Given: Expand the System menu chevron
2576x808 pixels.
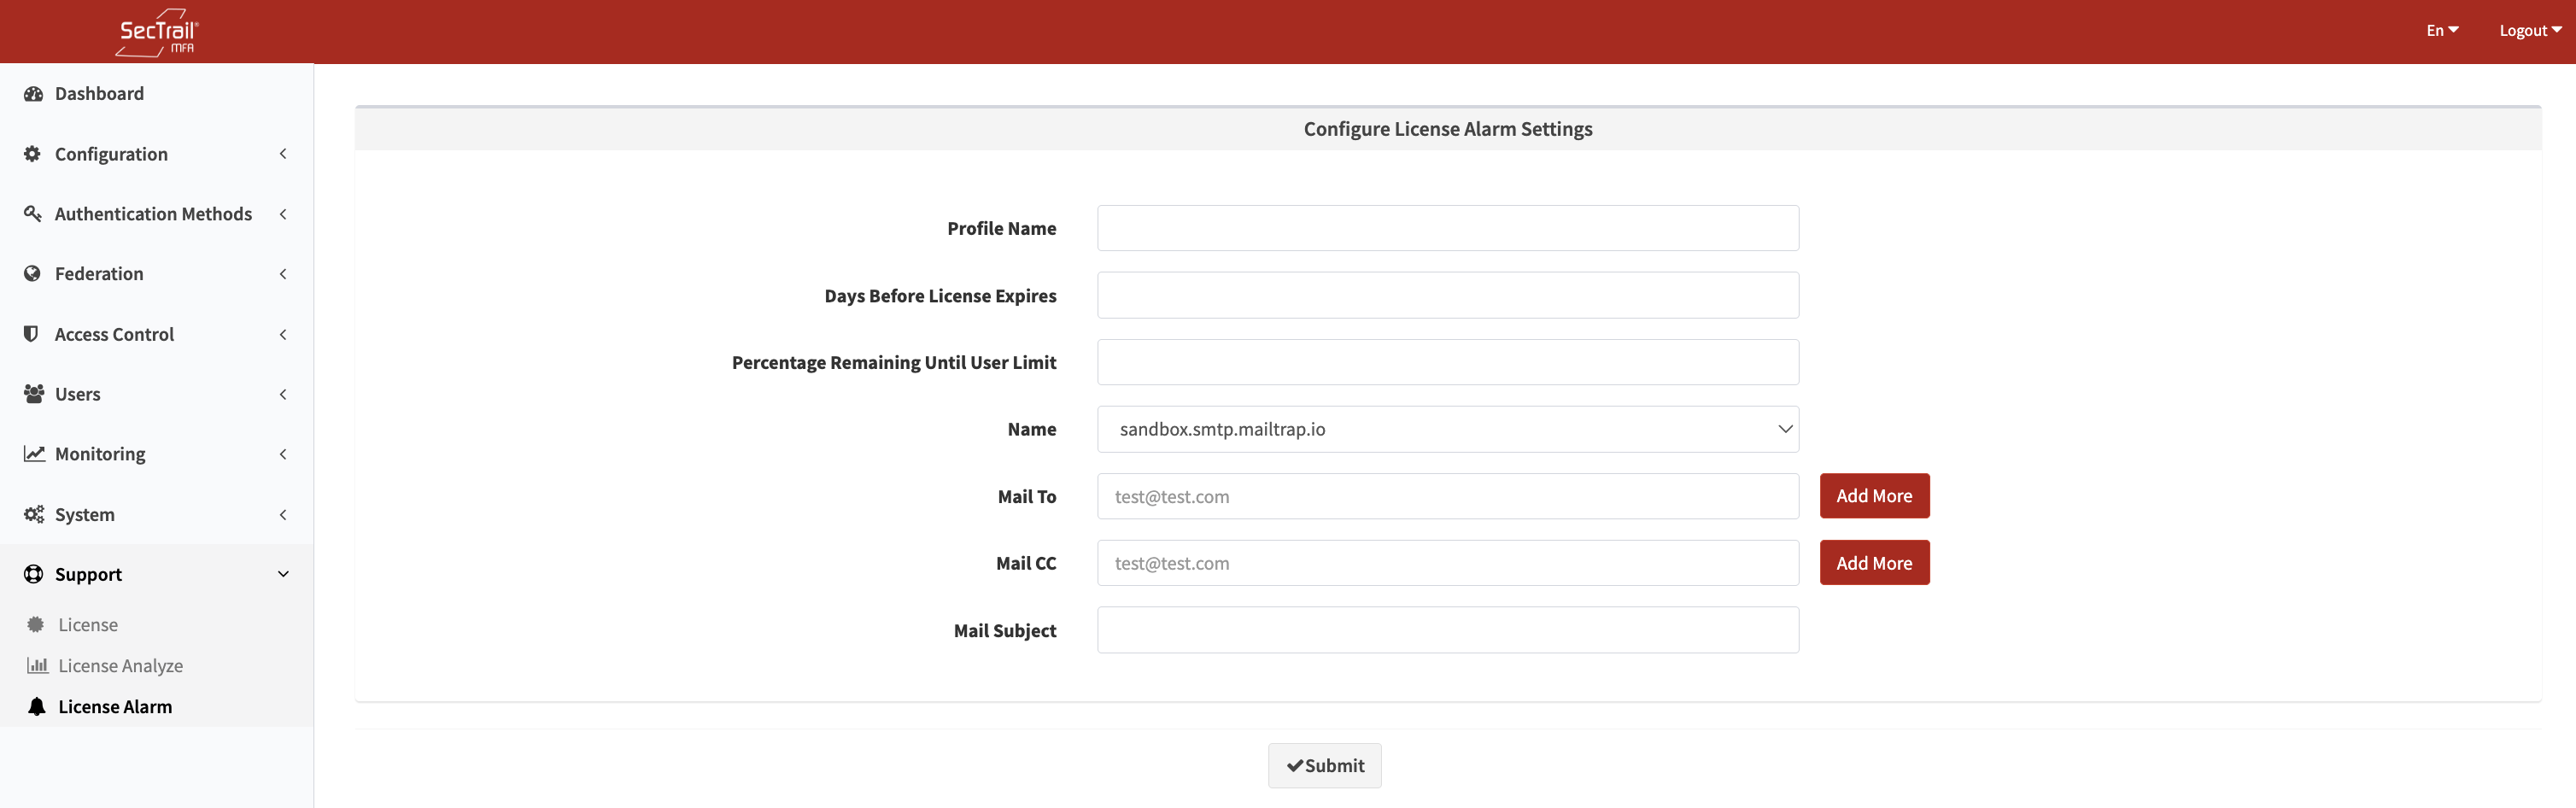Looking at the screenshot, I should coord(283,515).
